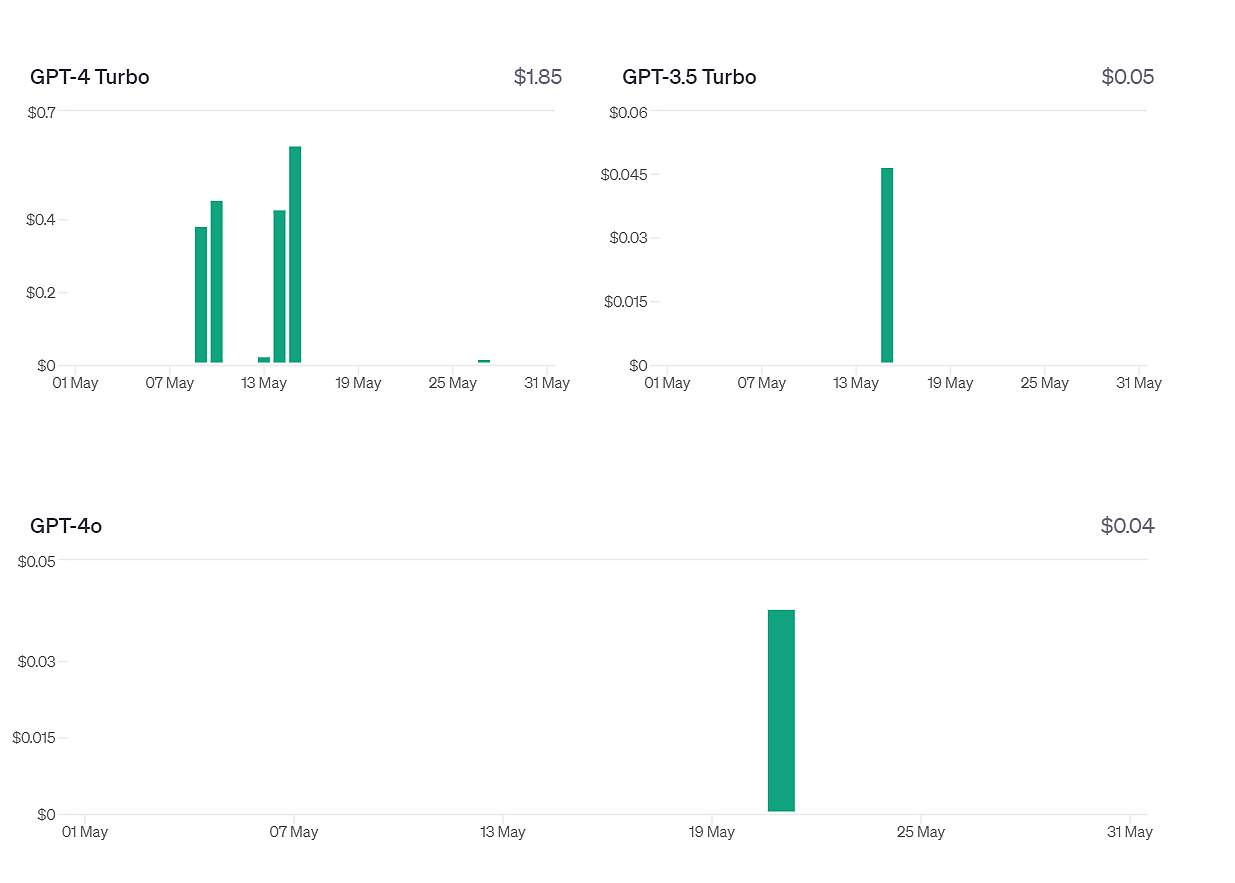
Task: Click '13 May' on the GPT-4o axis
Action: tap(503, 832)
